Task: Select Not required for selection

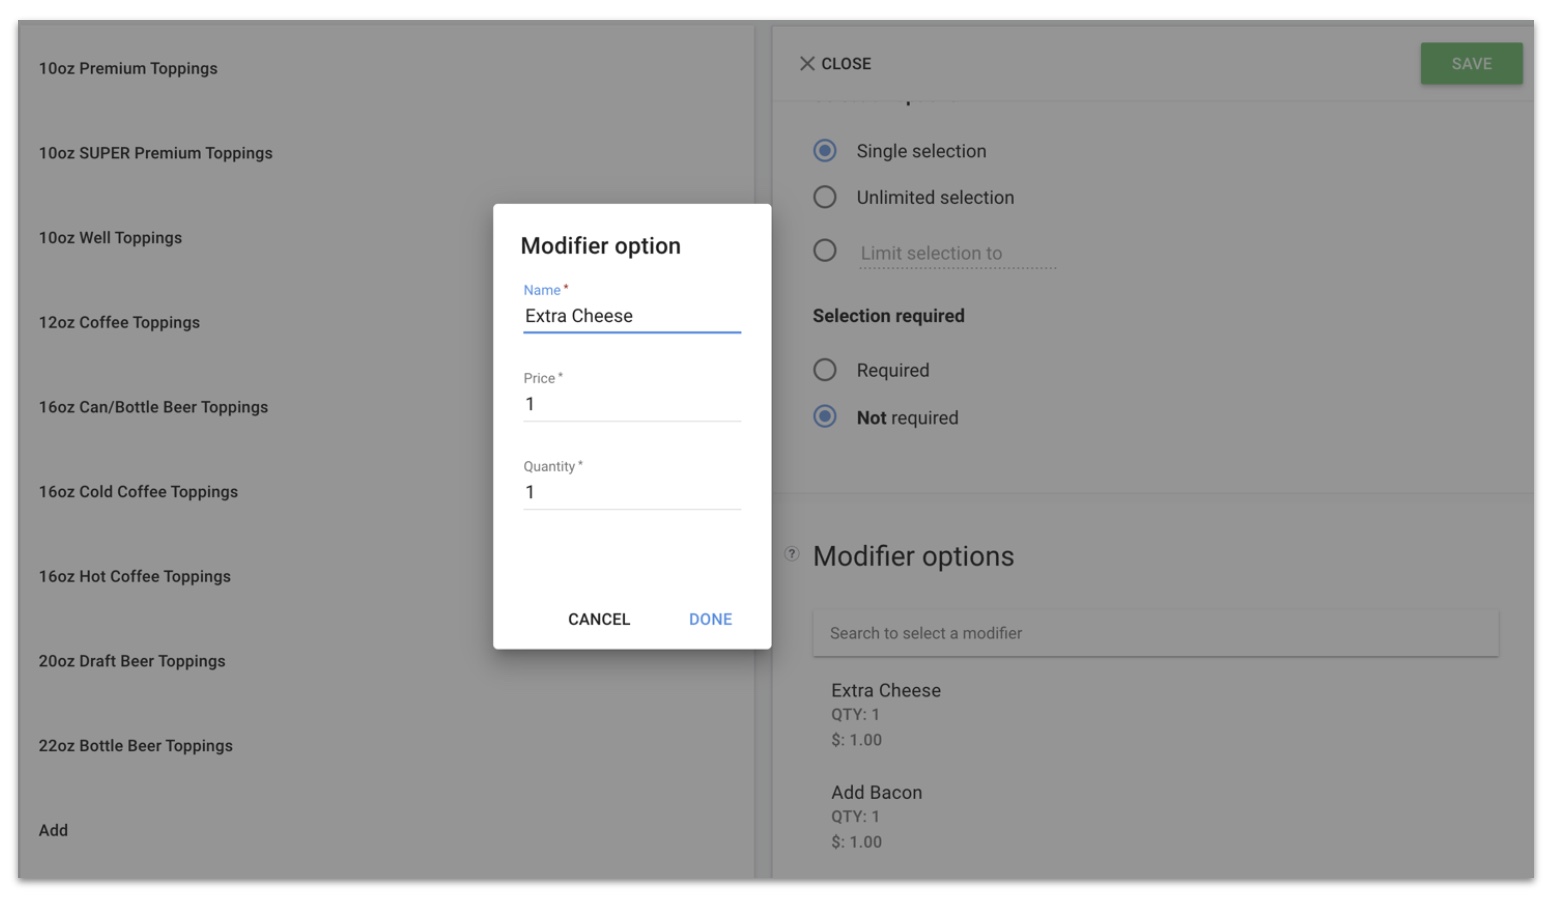Action: 824,417
